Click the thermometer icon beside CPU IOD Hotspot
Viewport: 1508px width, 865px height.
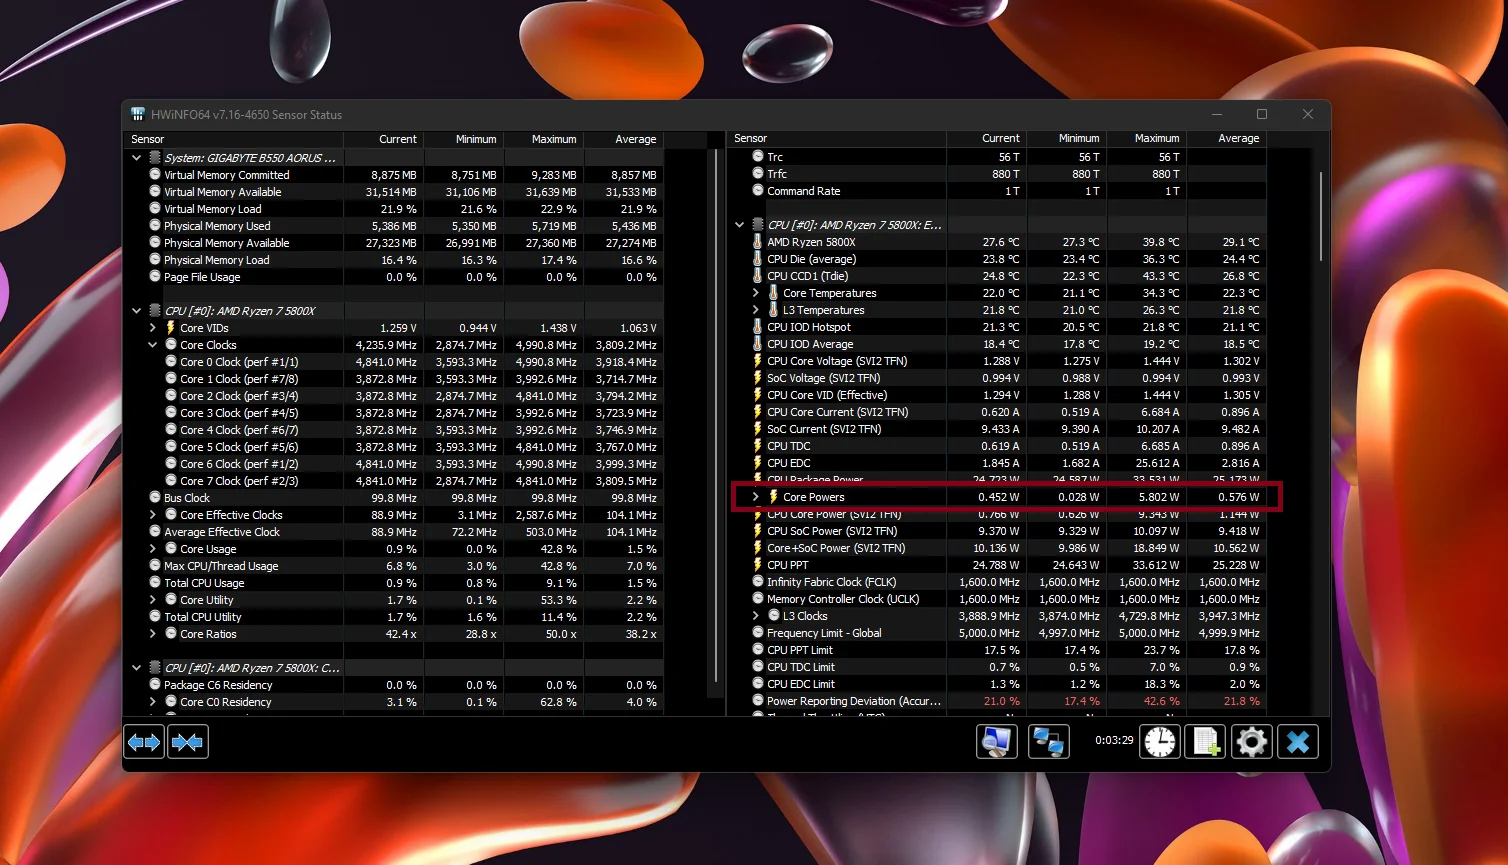pos(758,327)
